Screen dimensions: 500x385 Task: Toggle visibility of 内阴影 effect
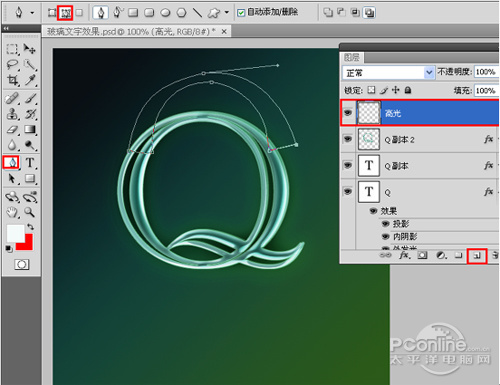[386, 237]
